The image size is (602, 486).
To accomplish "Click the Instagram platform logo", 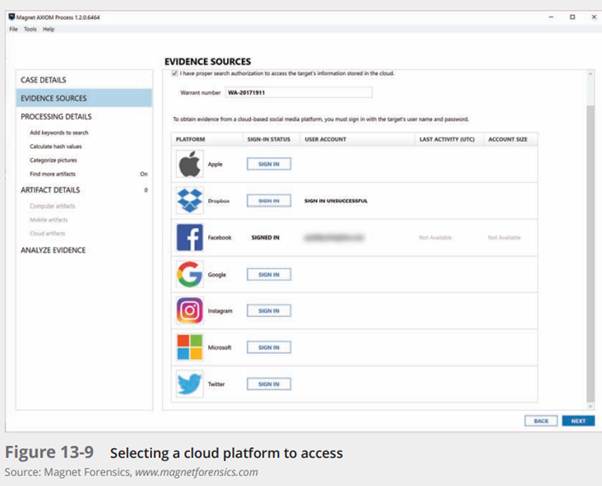I will [190, 311].
